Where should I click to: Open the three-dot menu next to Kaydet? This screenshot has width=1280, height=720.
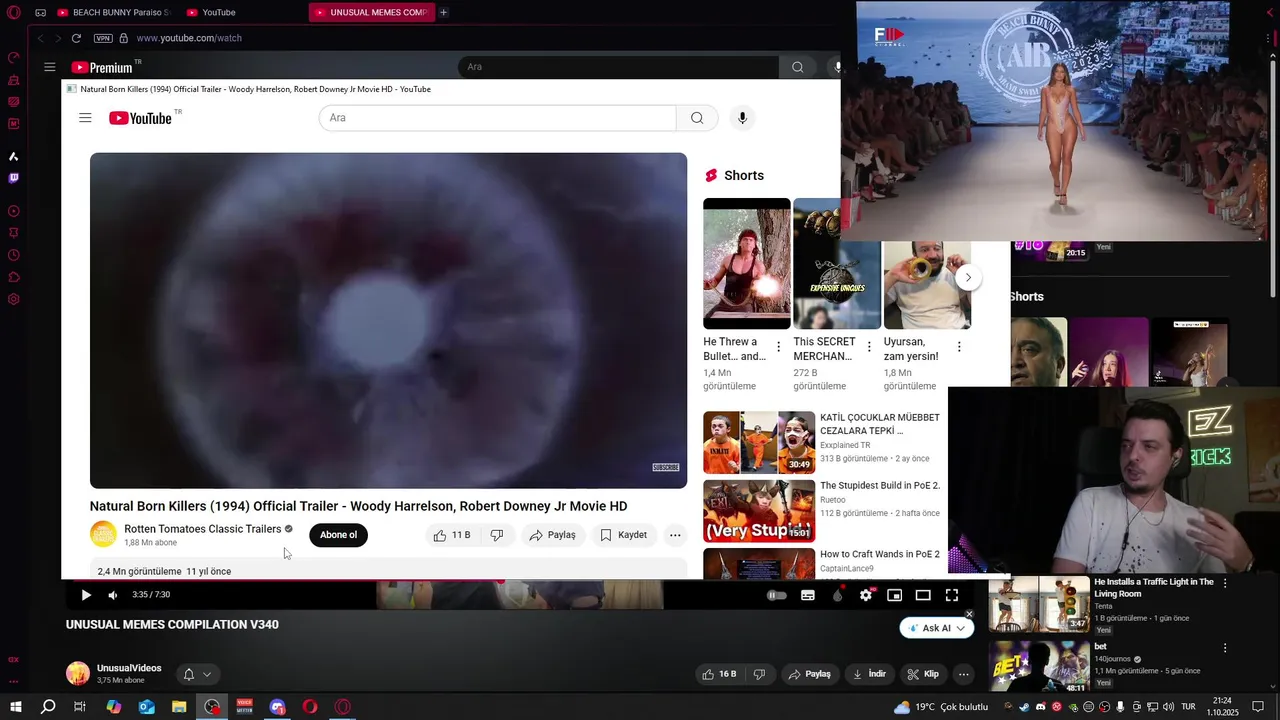[x=675, y=535]
